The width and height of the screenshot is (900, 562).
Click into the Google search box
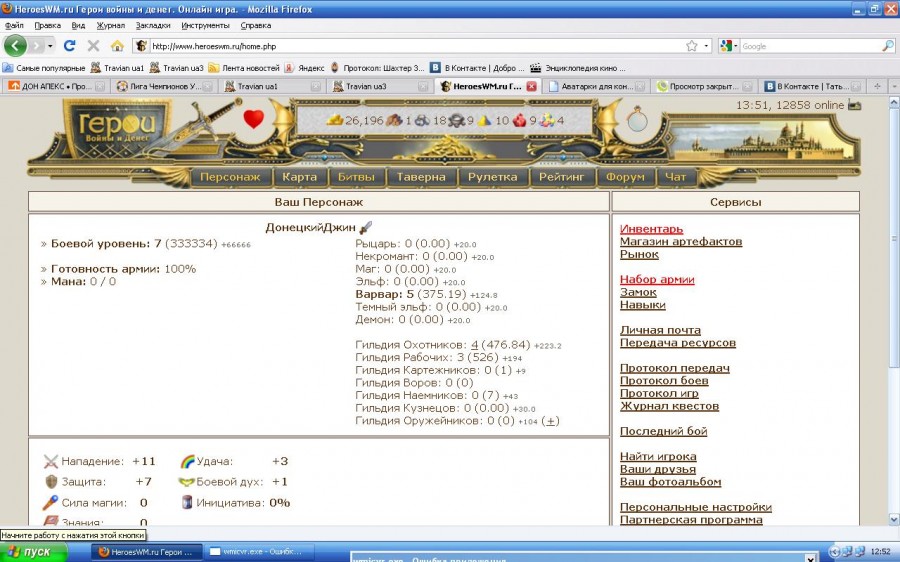click(x=810, y=46)
